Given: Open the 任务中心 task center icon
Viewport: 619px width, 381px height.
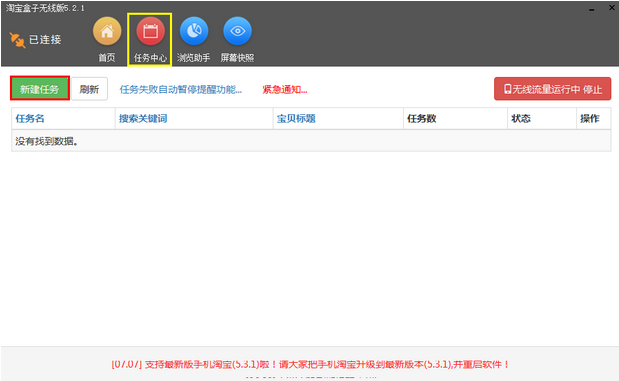Looking at the screenshot, I should click(x=150, y=31).
